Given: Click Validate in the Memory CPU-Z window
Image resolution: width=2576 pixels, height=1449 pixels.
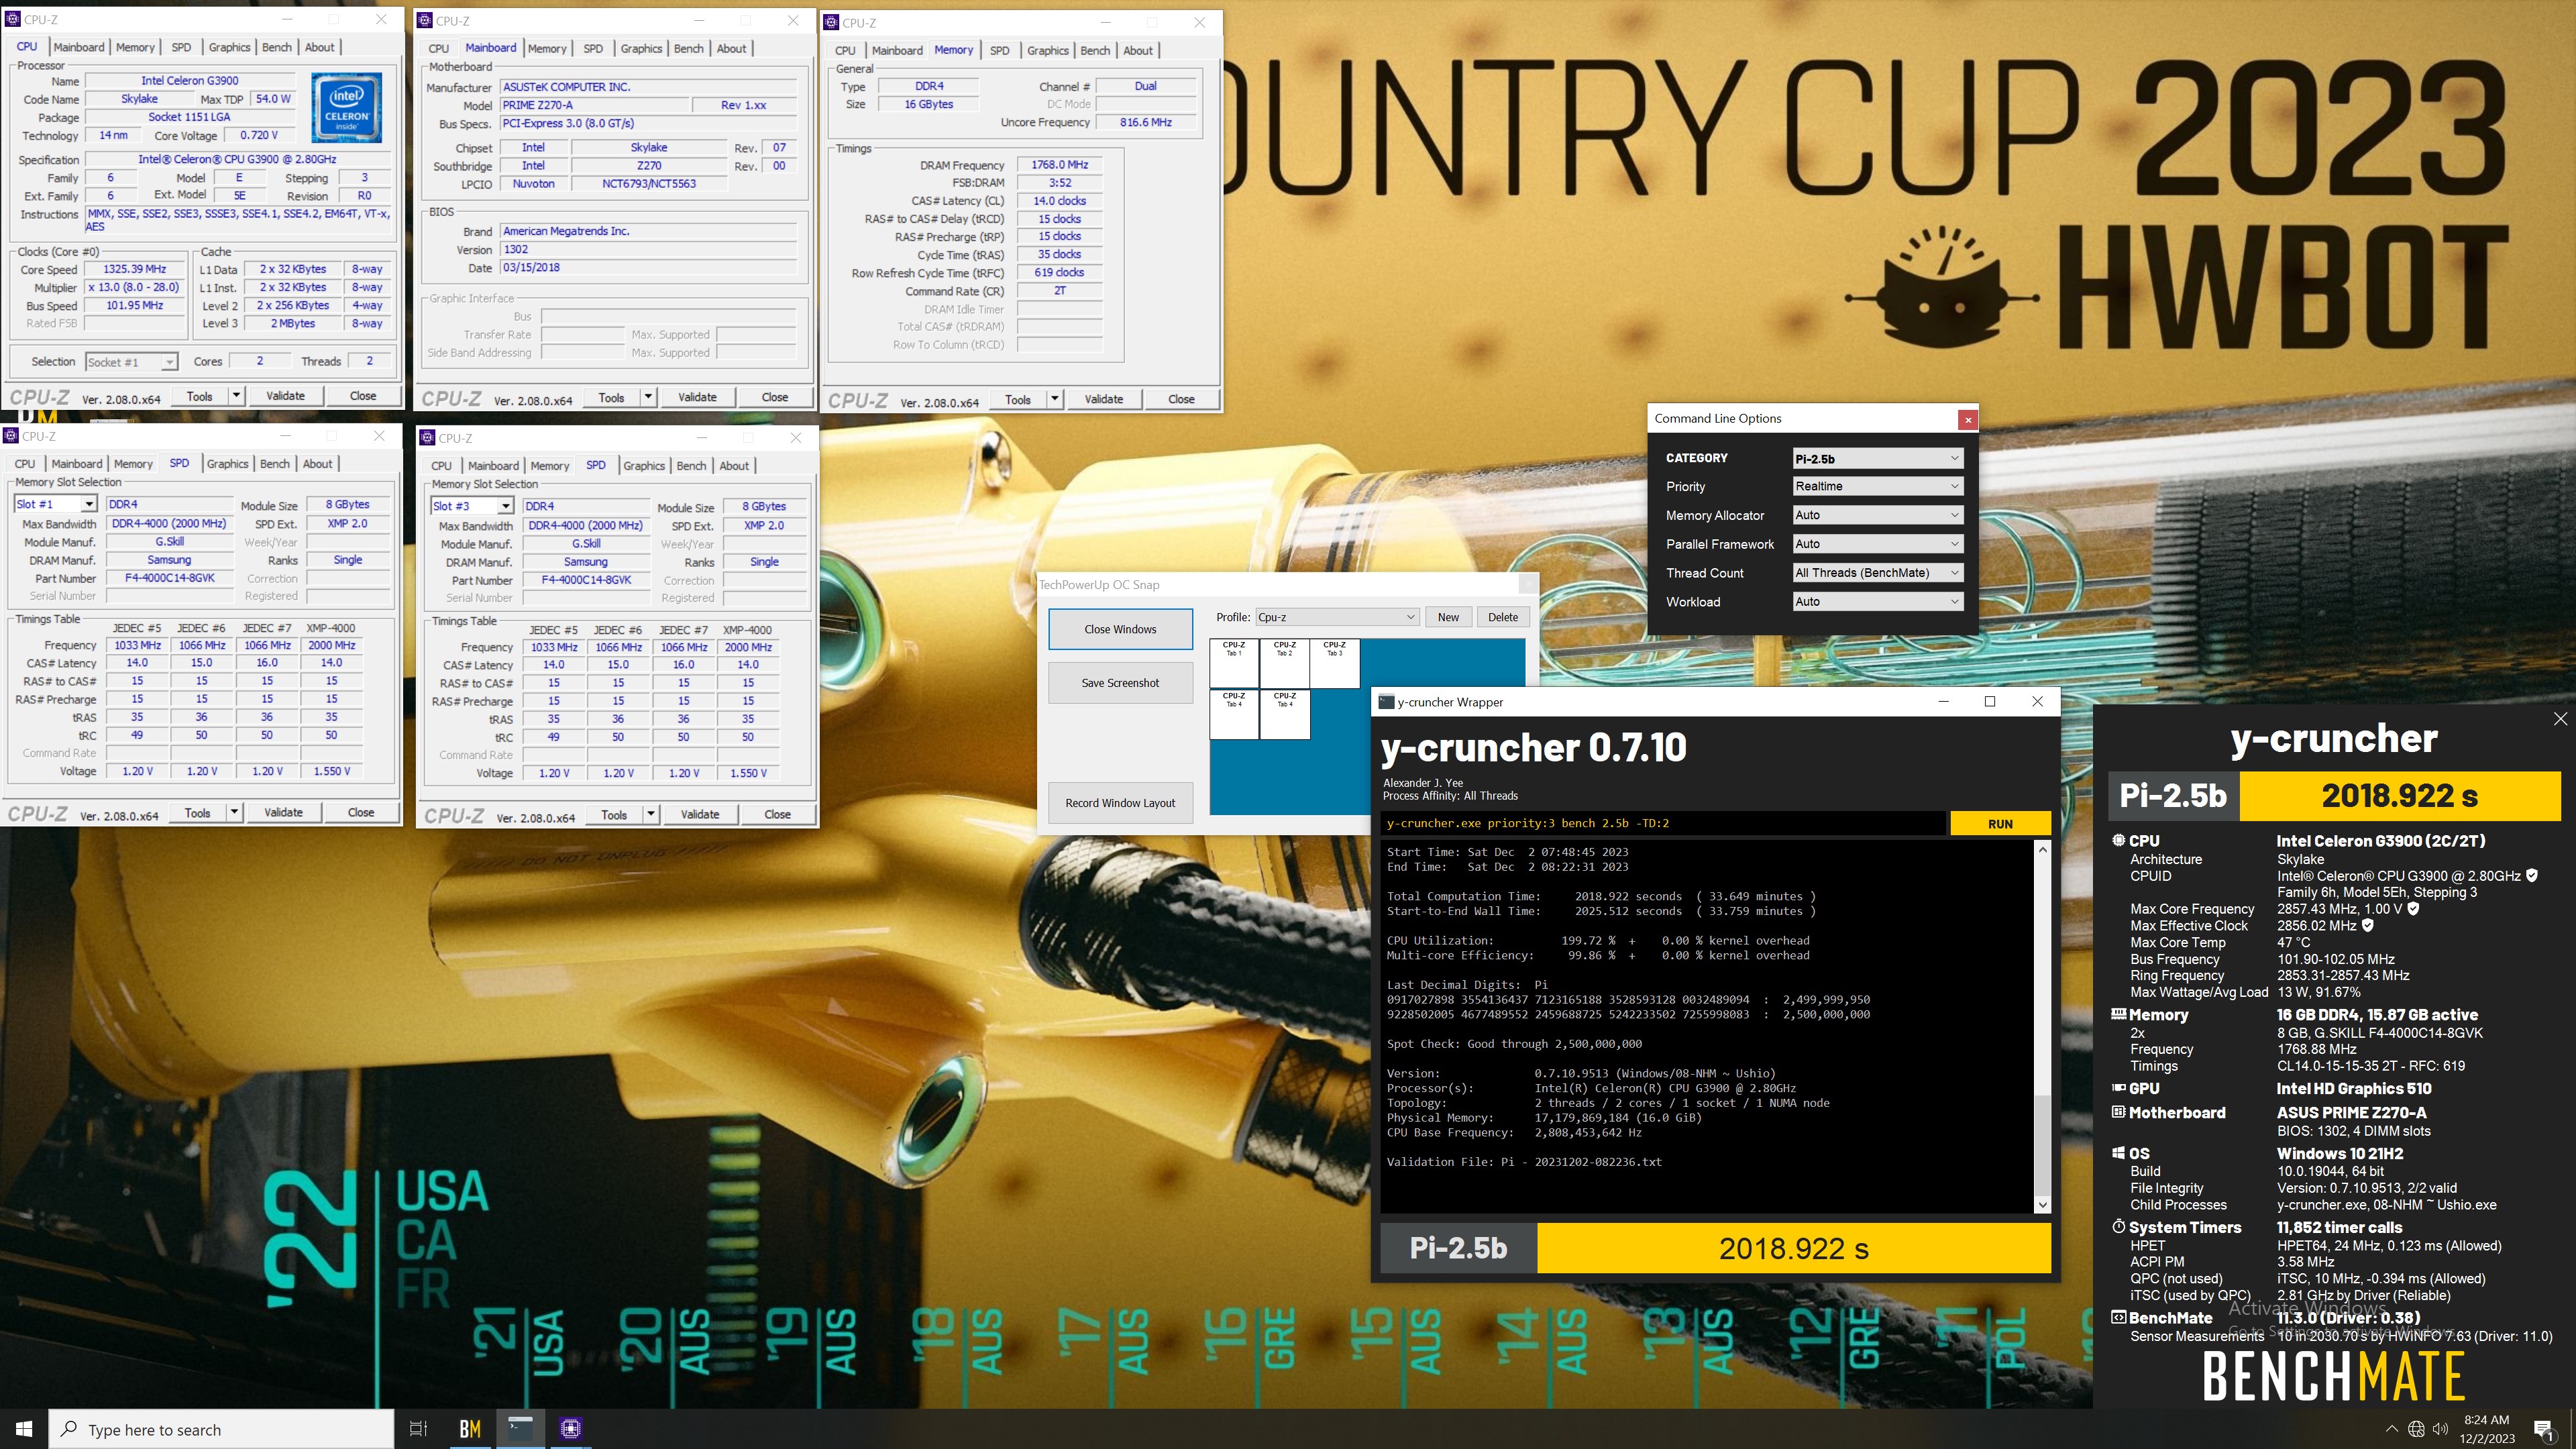Looking at the screenshot, I should pyautogui.click(x=1103, y=399).
